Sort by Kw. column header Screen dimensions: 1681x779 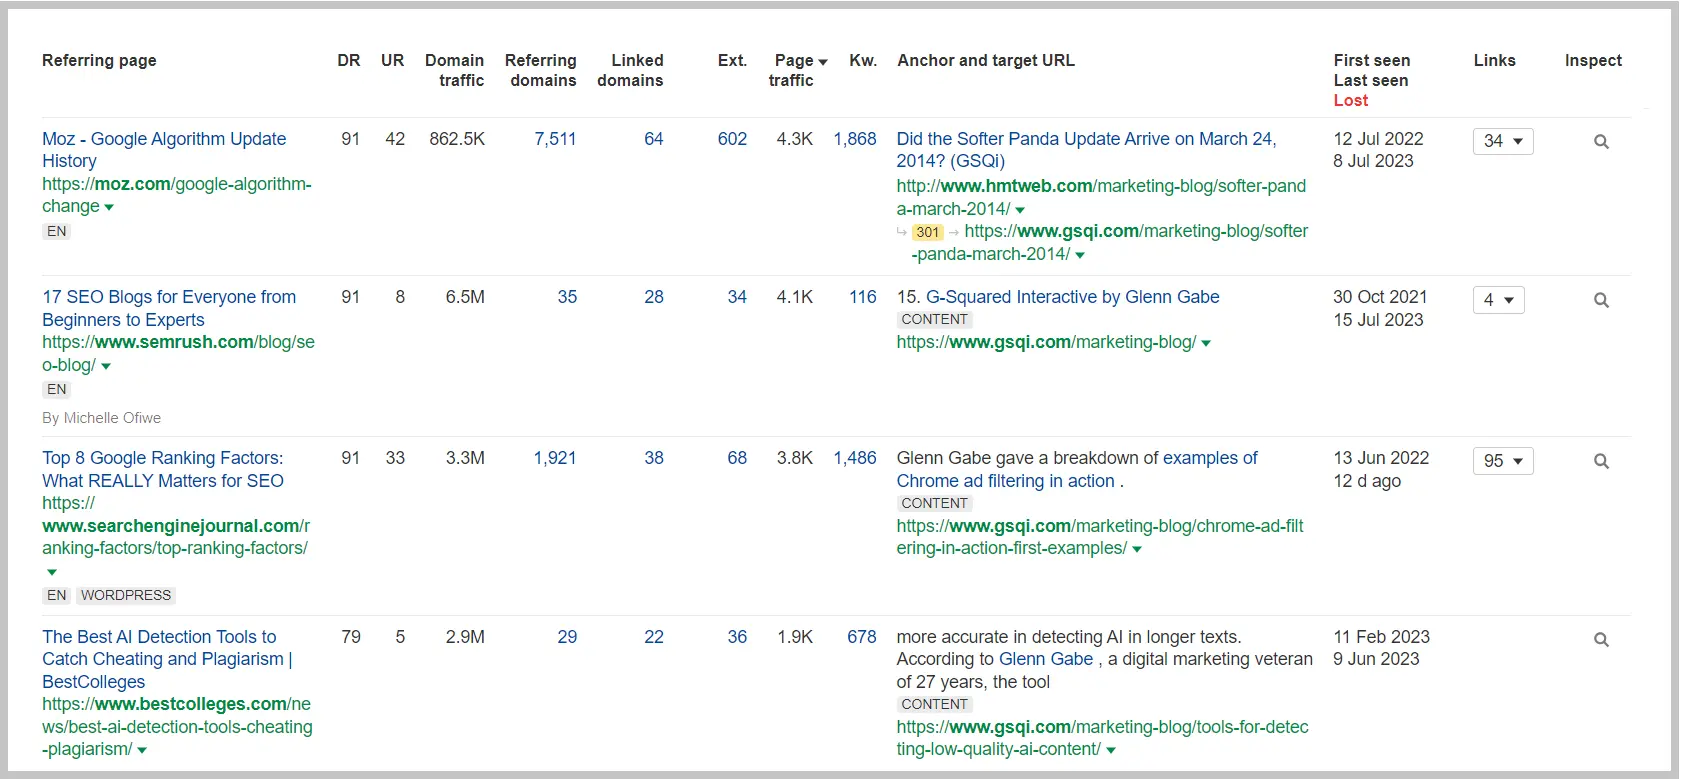tap(863, 60)
